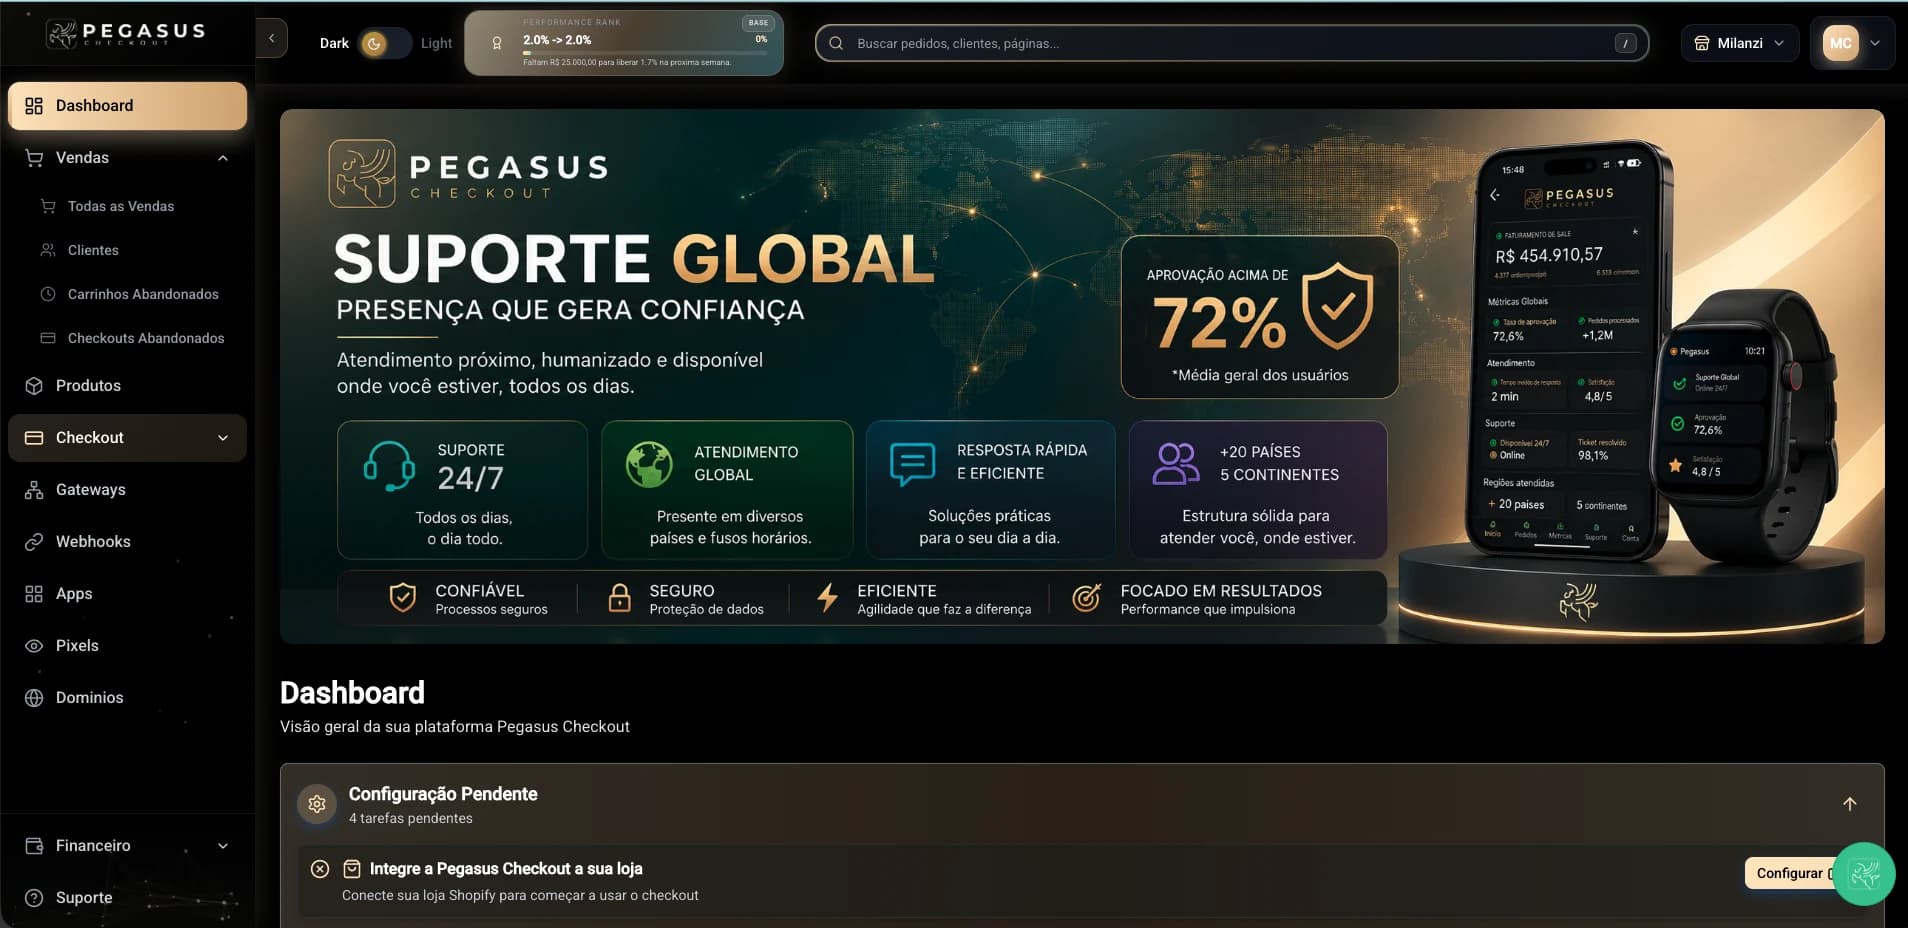This screenshot has height=928, width=1908.
Task: Expand the Financeiro submenu chevron
Action: (x=223, y=846)
